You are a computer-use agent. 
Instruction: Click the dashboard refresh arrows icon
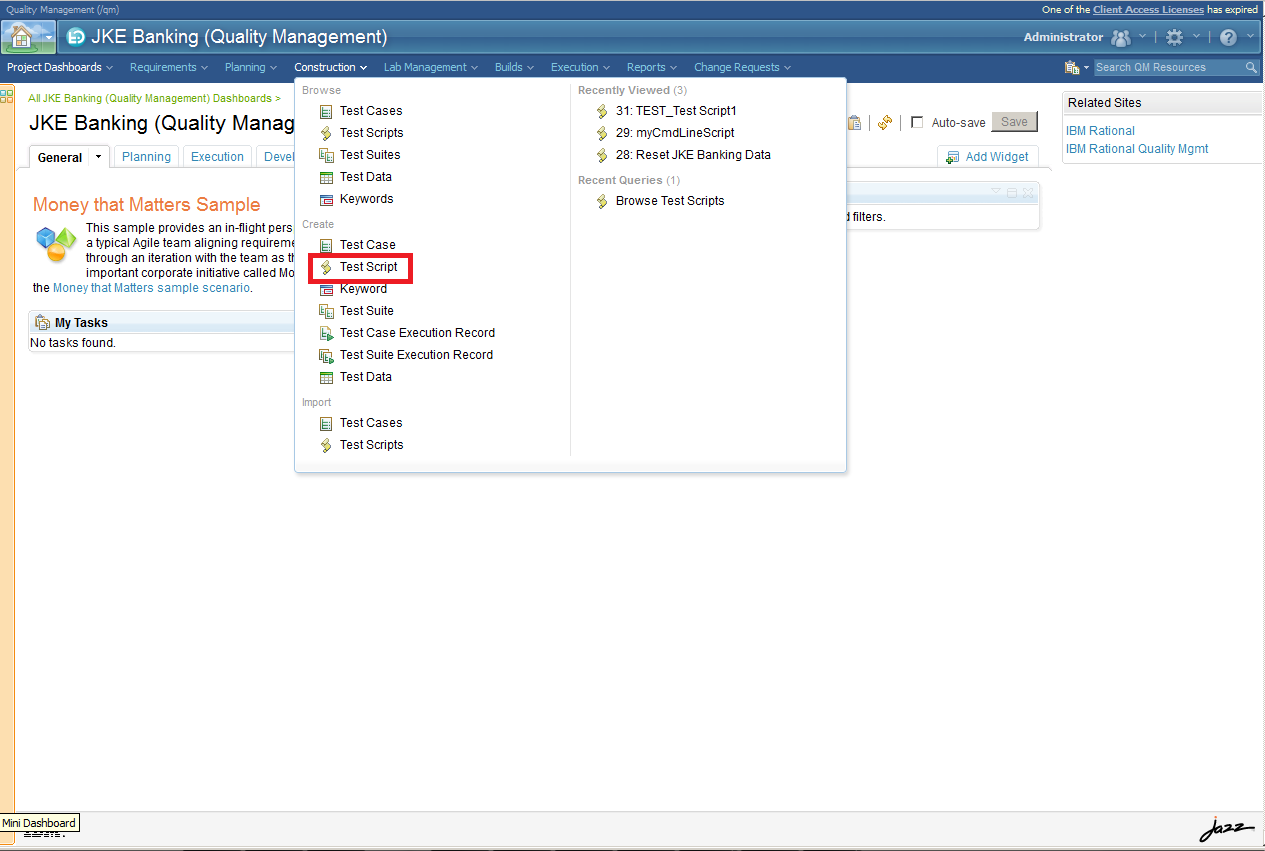click(x=885, y=122)
